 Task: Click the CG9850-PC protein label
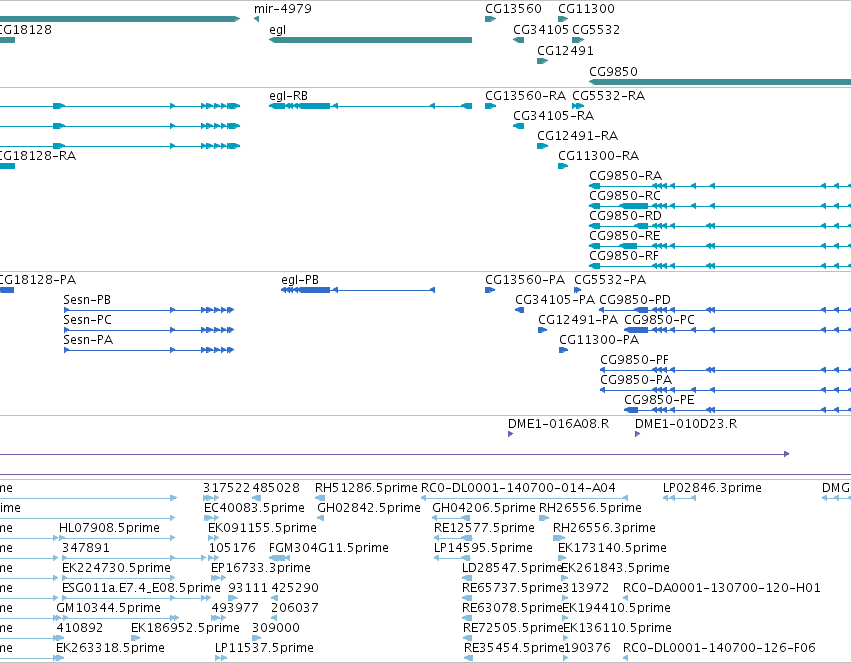(x=659, y=320)
